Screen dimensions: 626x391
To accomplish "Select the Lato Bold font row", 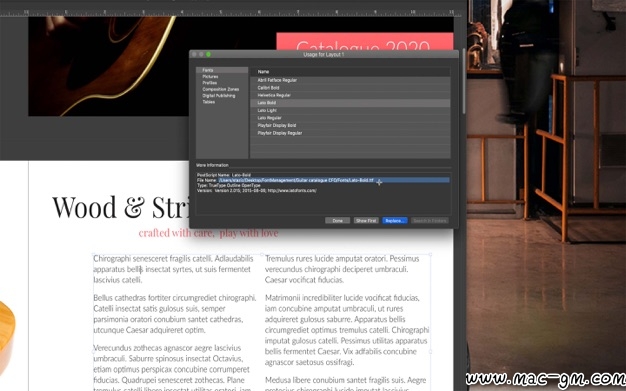I will coord(350,103).
